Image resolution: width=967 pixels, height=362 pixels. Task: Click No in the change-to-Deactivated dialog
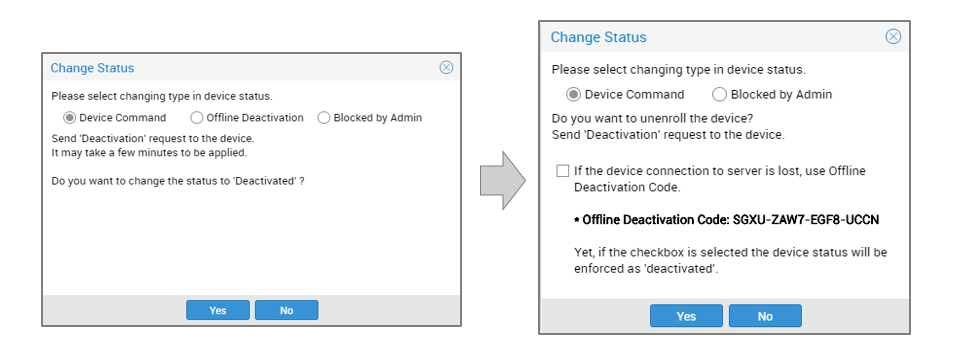pos(287,310)
